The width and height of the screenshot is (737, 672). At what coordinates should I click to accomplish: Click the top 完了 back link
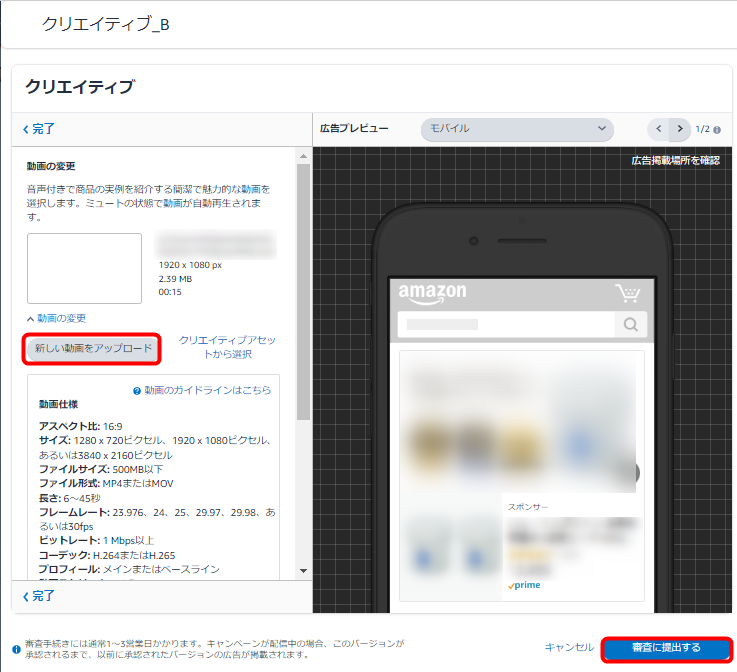tap(39, 129)
